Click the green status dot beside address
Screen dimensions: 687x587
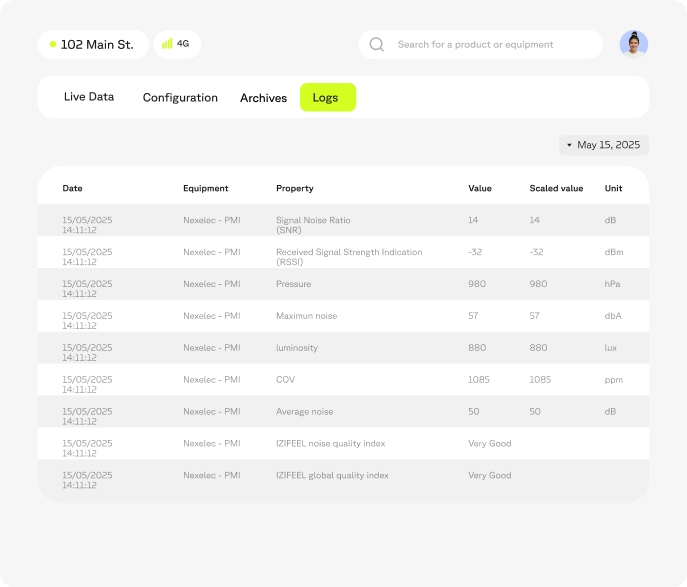53,44
